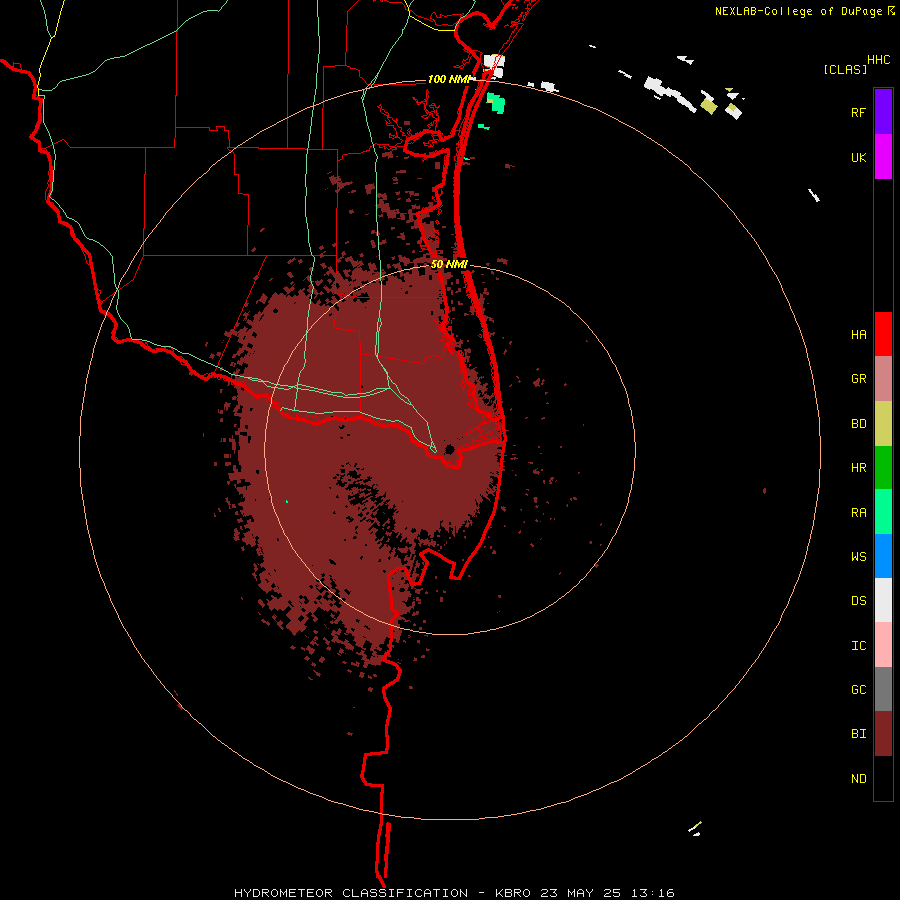Image resolution: width=900 pixels, height=900 pixels.
Task: Click the HA red legend swatch
Action: click(x=883, y=334)
